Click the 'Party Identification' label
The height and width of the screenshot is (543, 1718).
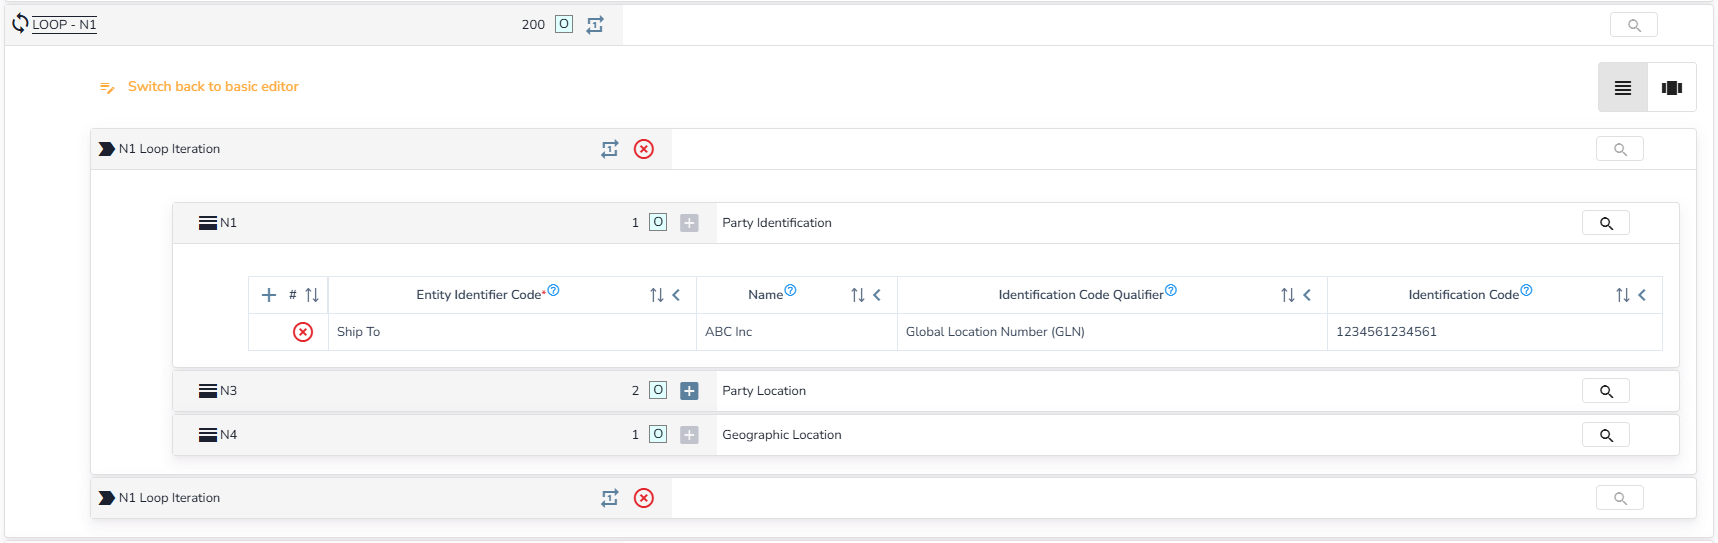[777, 223]
